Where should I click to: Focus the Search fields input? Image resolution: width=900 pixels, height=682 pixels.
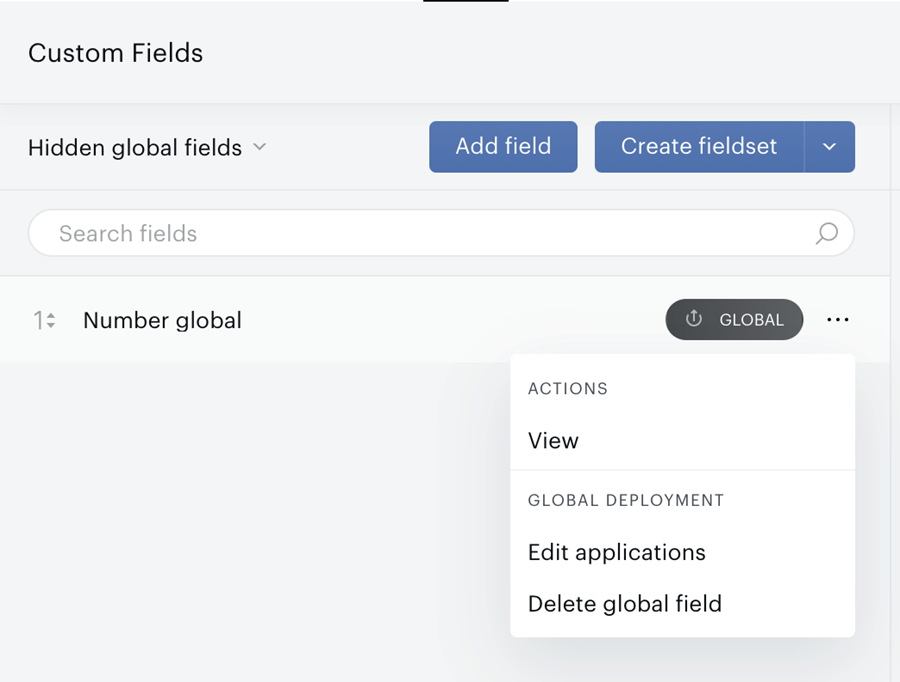click(441, 233)
